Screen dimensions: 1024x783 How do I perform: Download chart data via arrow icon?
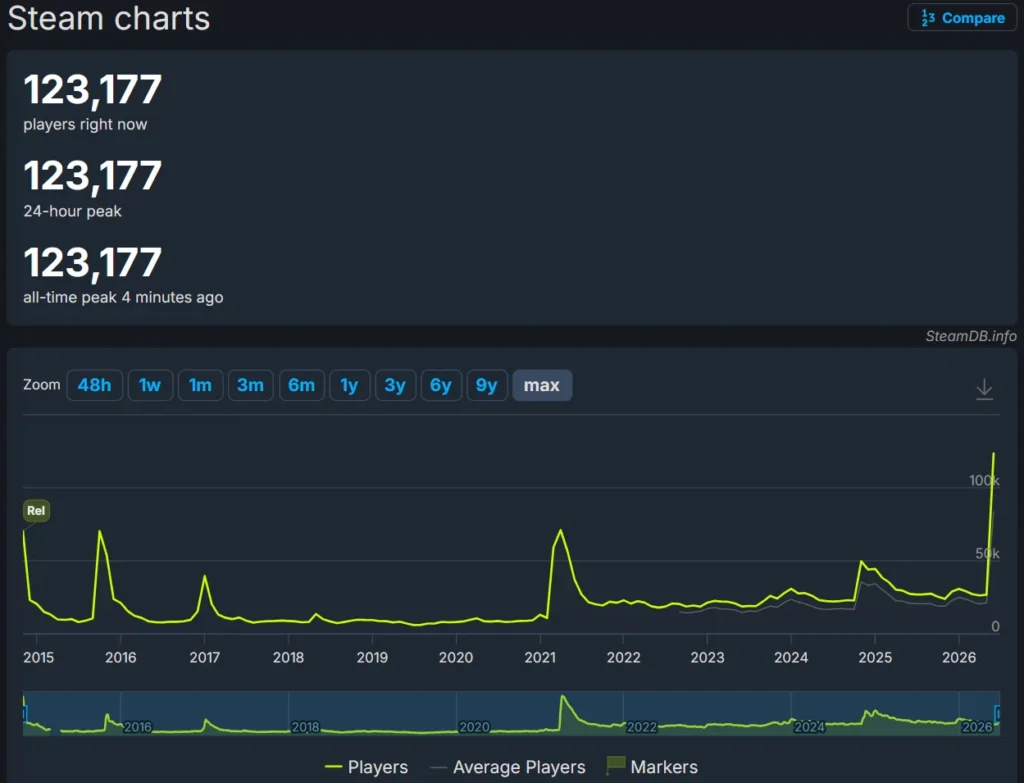(x=984, y=389)
